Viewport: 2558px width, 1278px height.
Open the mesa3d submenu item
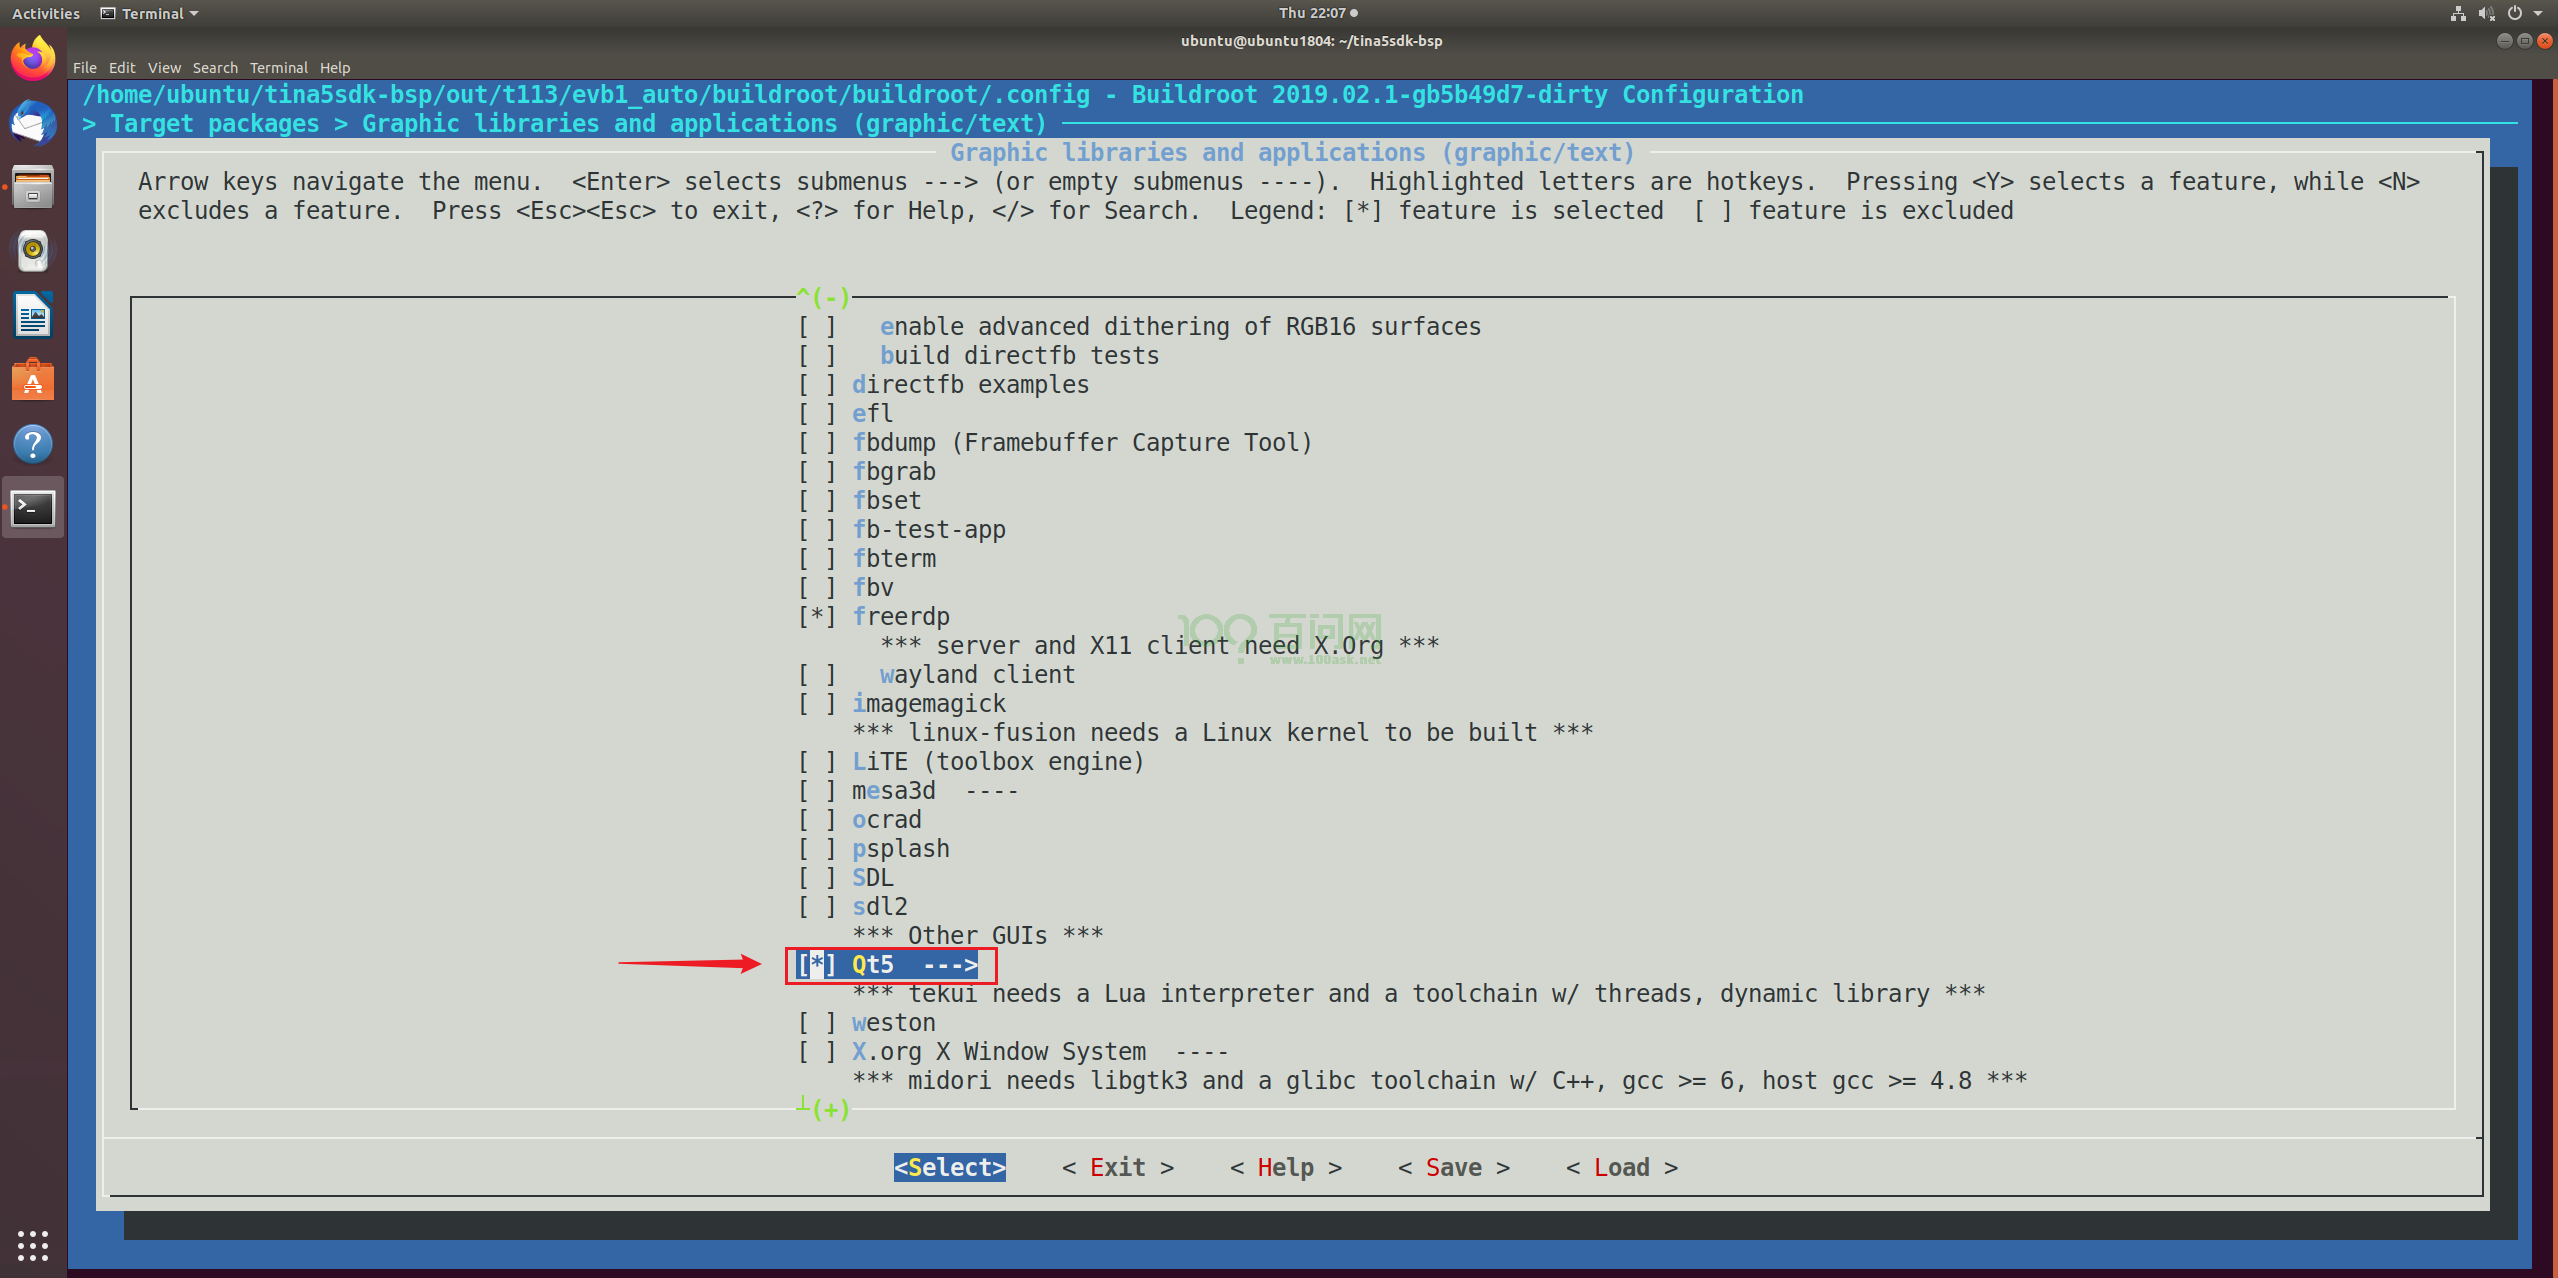(893, 791)
